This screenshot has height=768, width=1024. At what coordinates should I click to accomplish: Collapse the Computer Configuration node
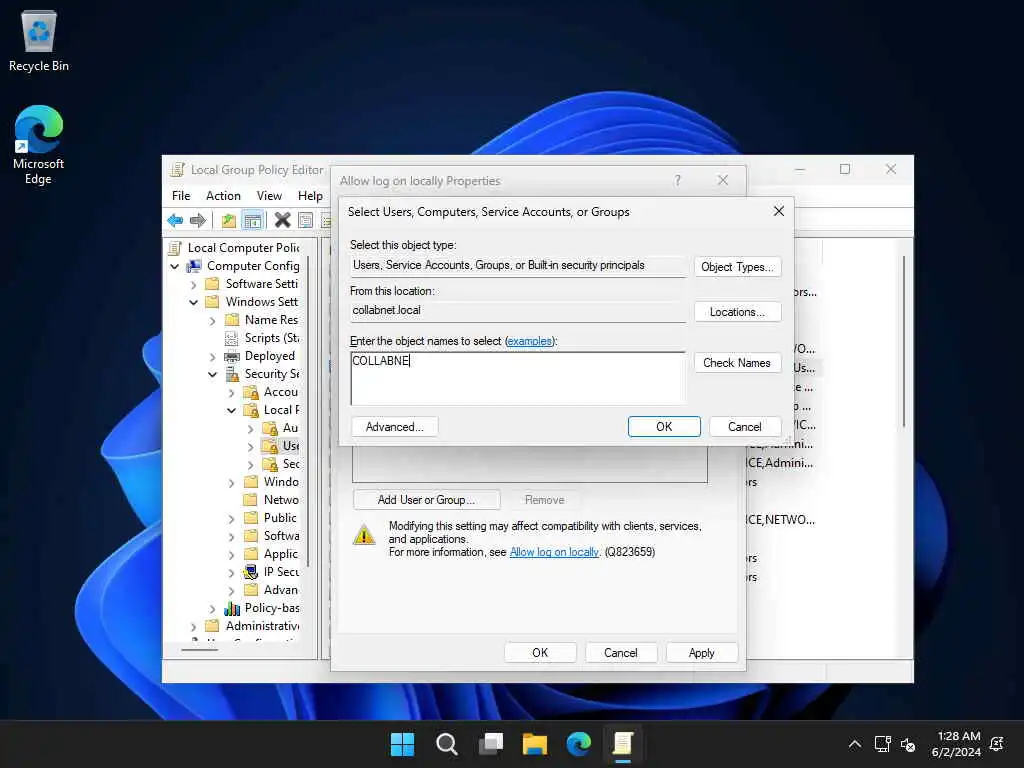[x=174, y=266]
